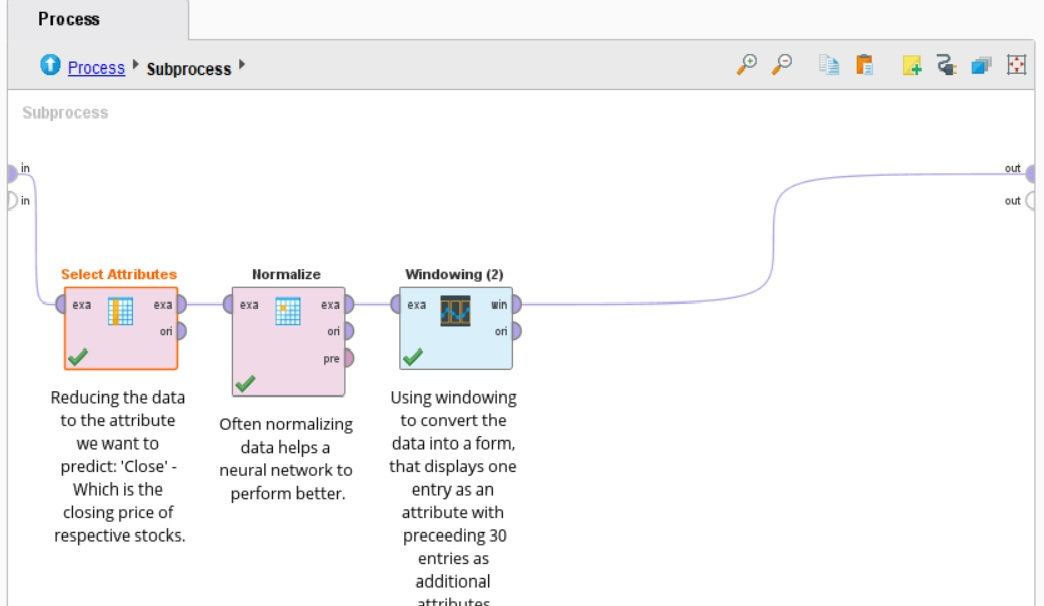This screenshot has width=1044, height=606.
Task: Click the blue up-arrow parent process icon
Action: (x=50, y=65)
